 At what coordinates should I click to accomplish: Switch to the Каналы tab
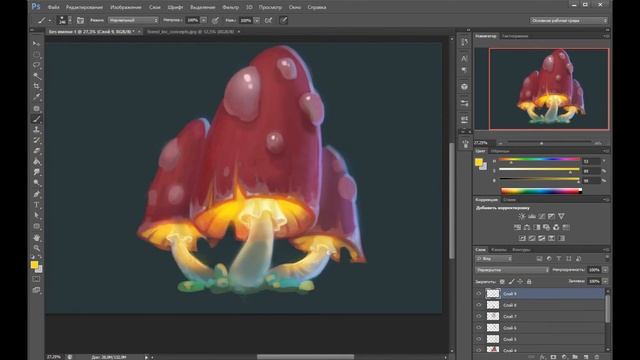pos(498,249)
